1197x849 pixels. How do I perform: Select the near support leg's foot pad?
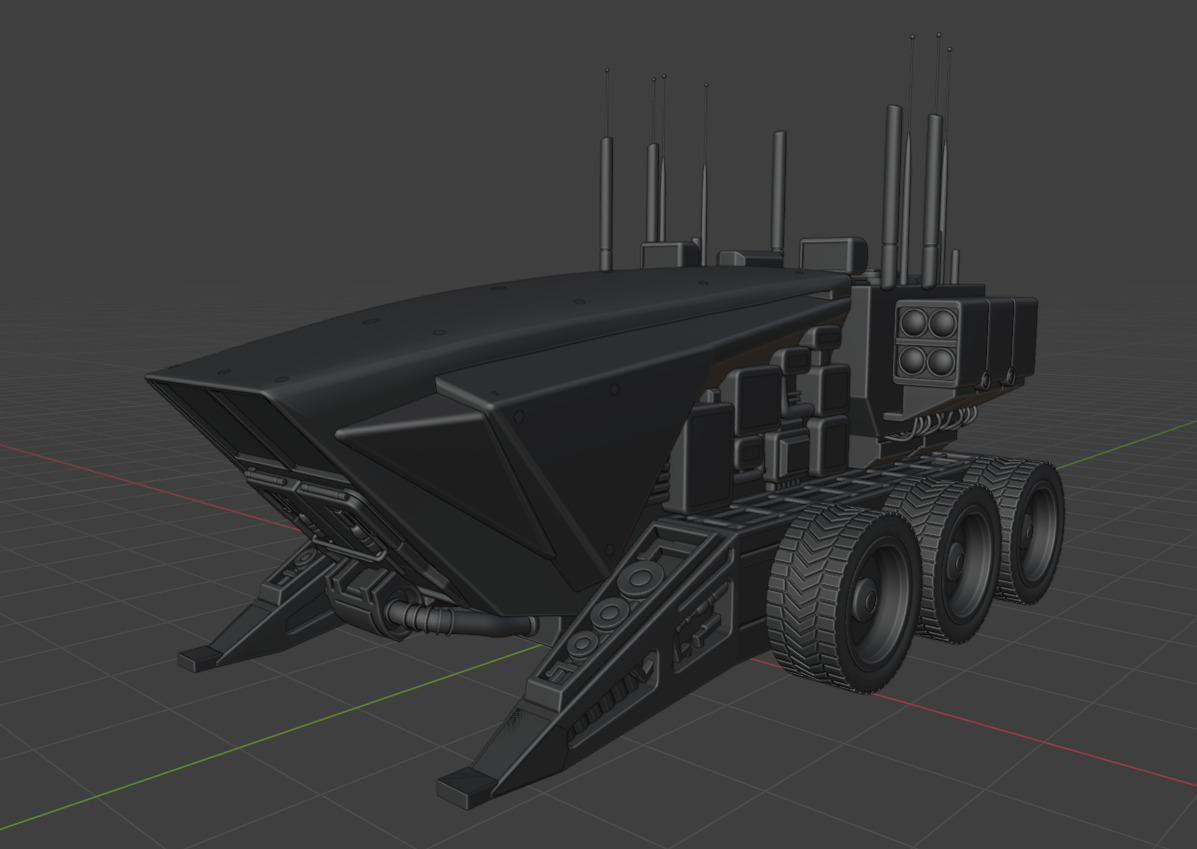(x=466, y=789)
